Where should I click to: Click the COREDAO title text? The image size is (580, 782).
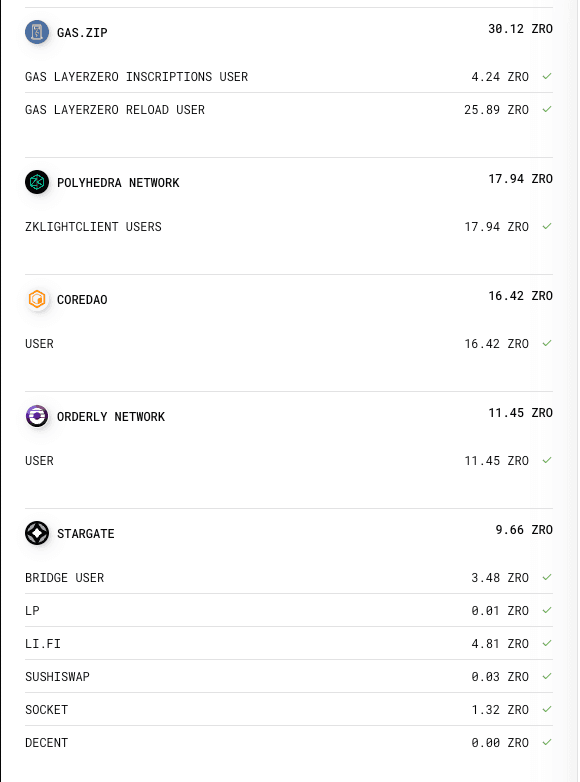point(82,300)
